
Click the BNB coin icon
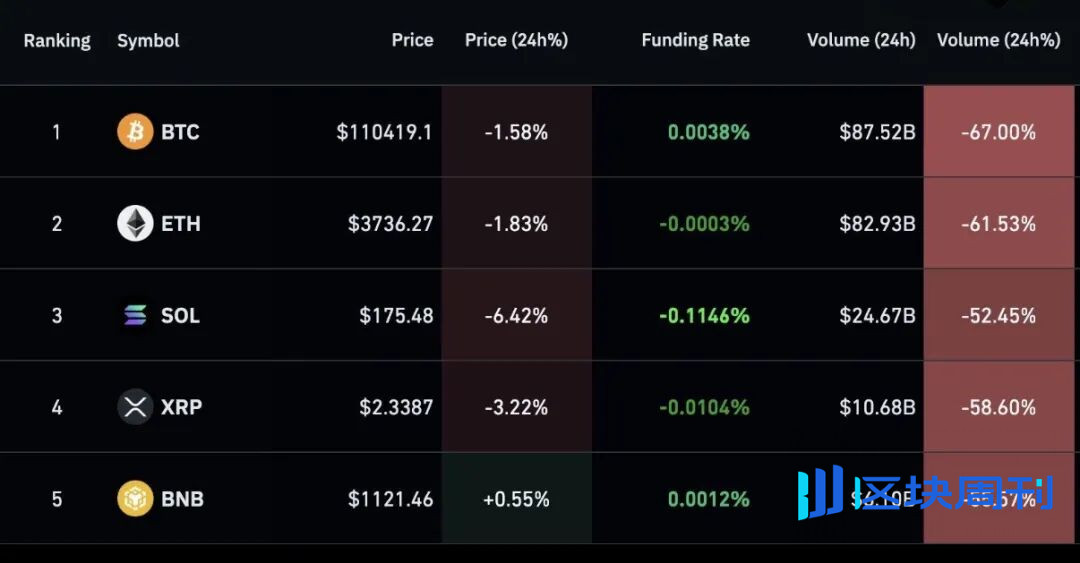point(135,499)
